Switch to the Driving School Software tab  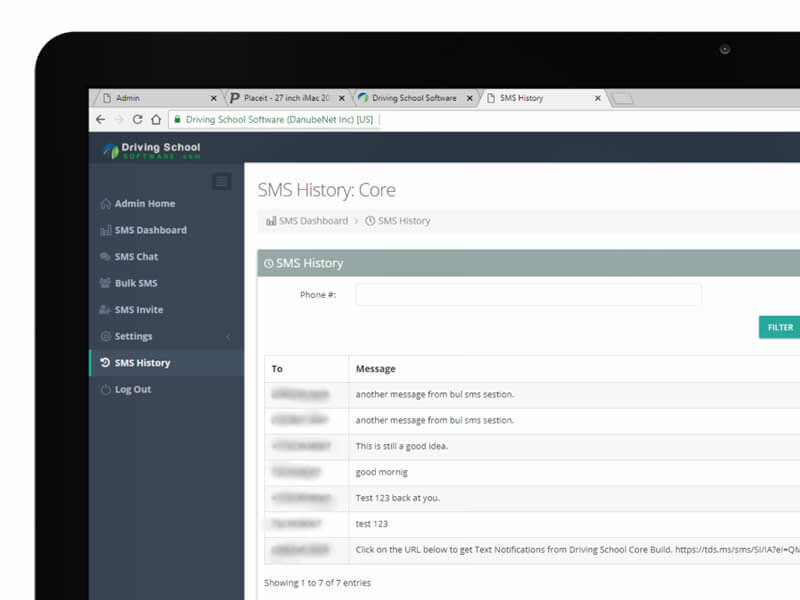click(x=410, y=98)
